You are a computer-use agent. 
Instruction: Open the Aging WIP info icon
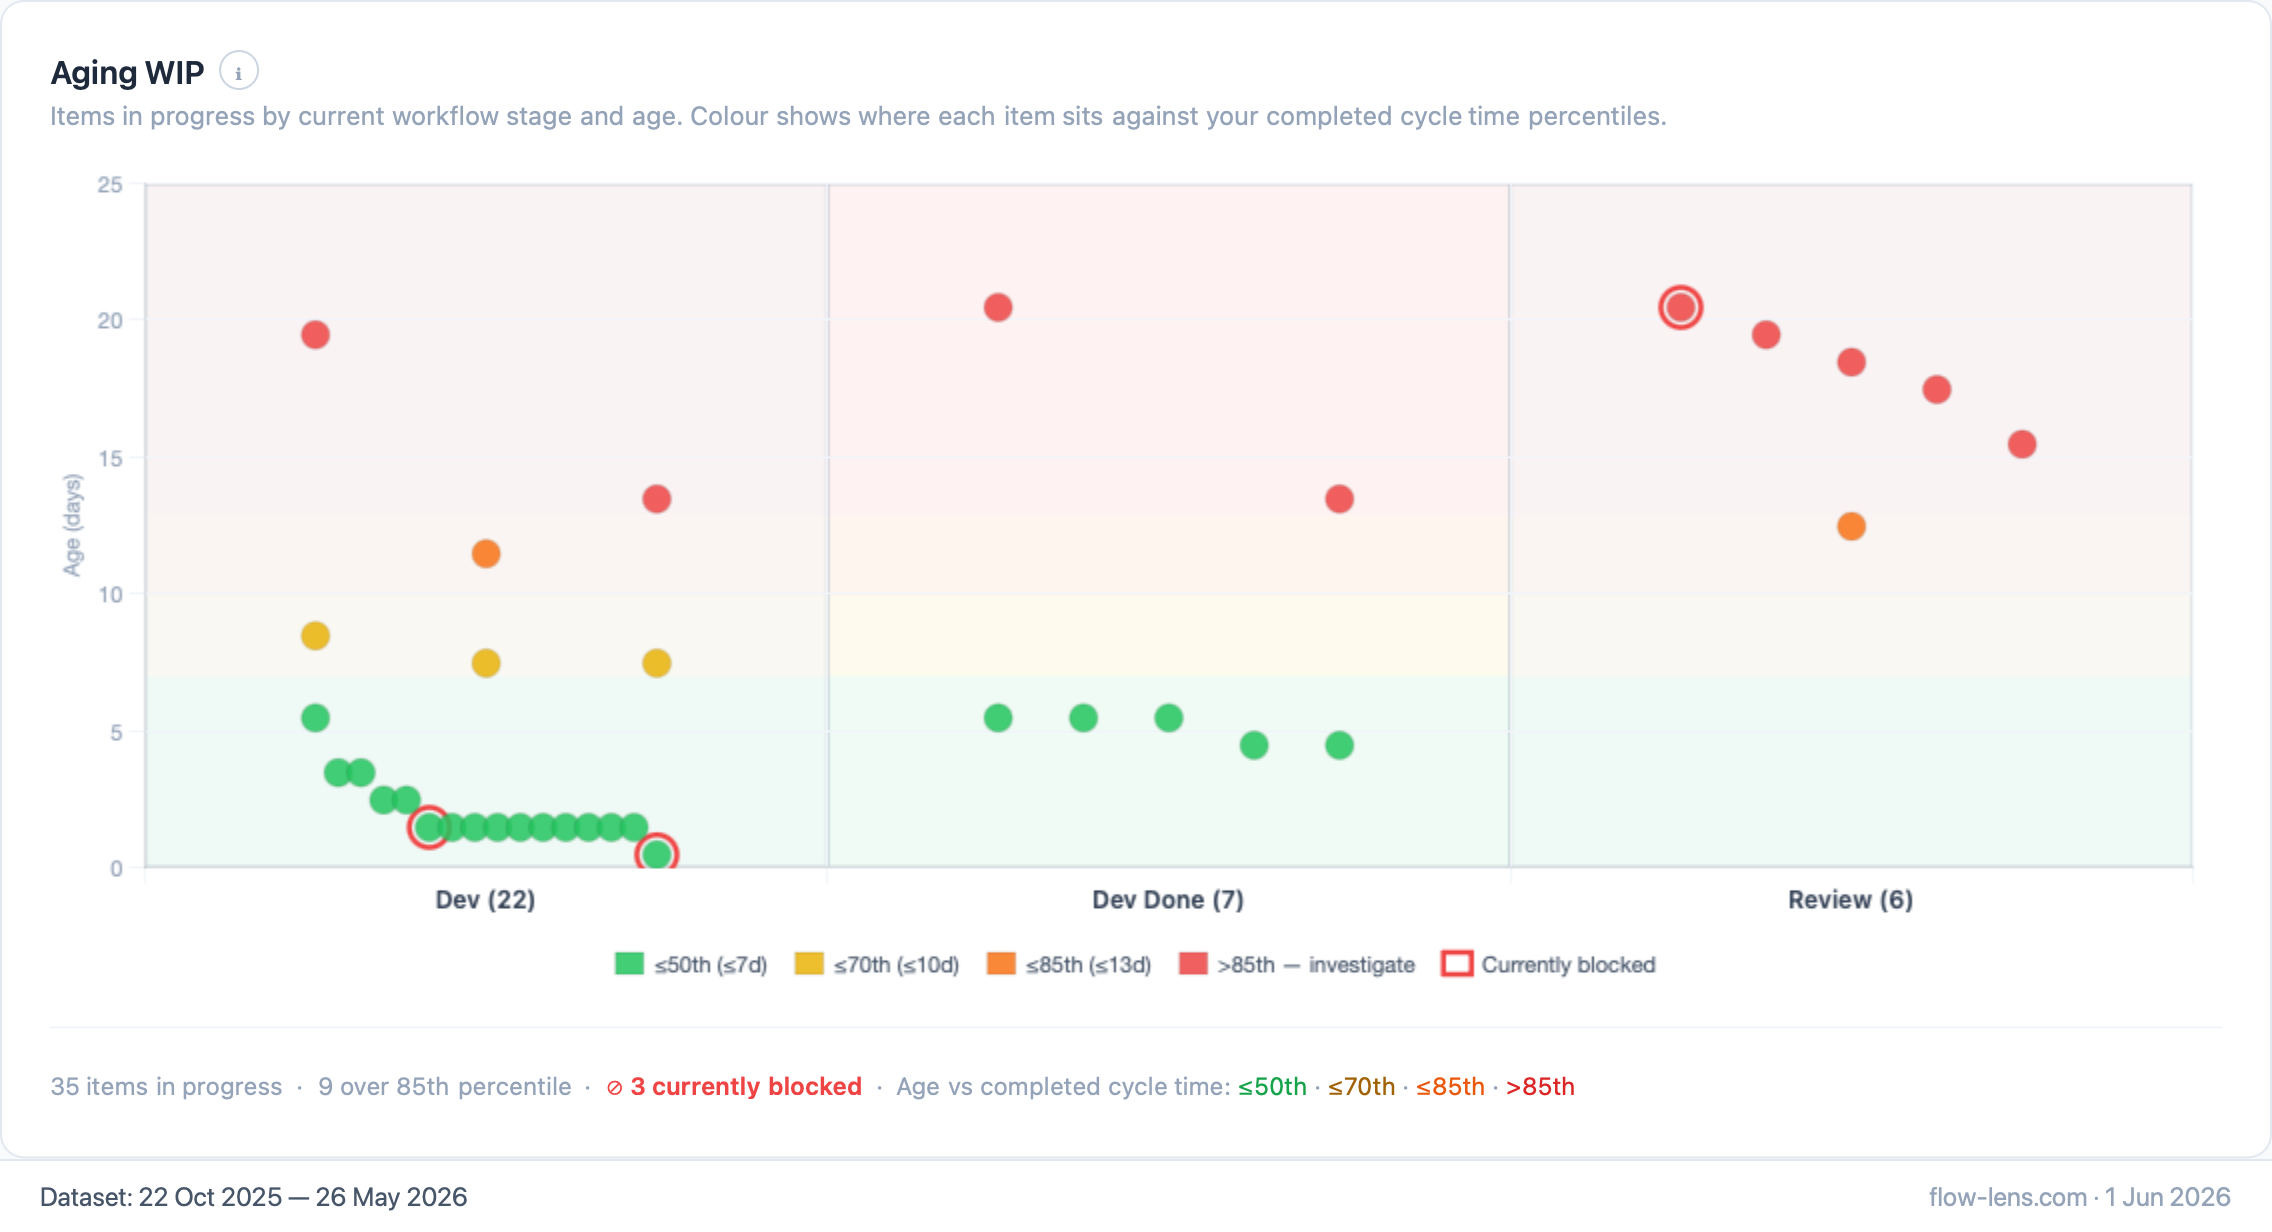[238, 72]
